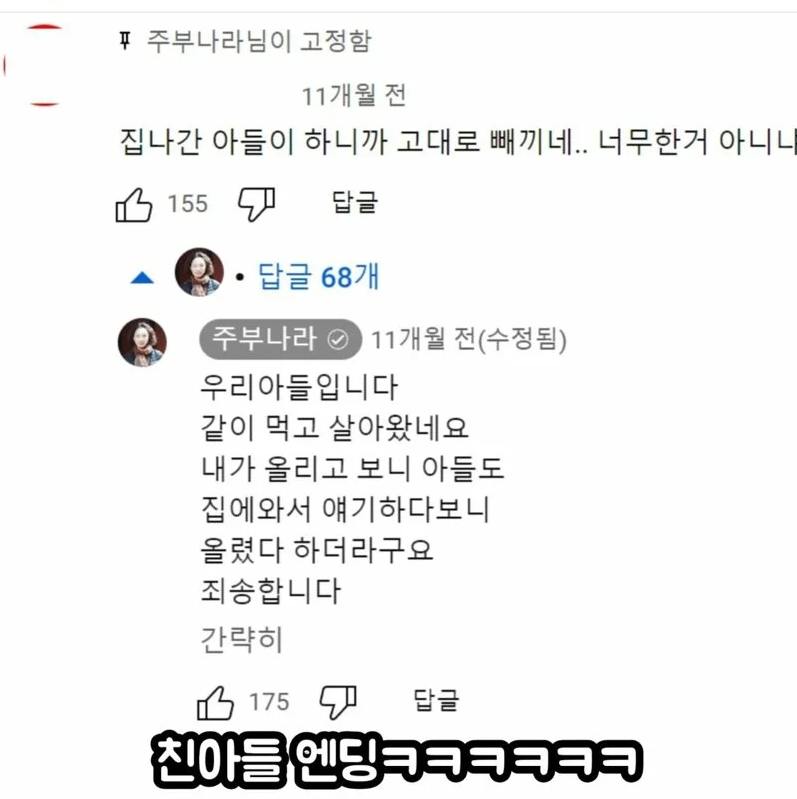The height and width of the screenshot is (799, 797).
Task: Open the pinned comment's 11개월 전 timestamp
Action: [354, 96]
